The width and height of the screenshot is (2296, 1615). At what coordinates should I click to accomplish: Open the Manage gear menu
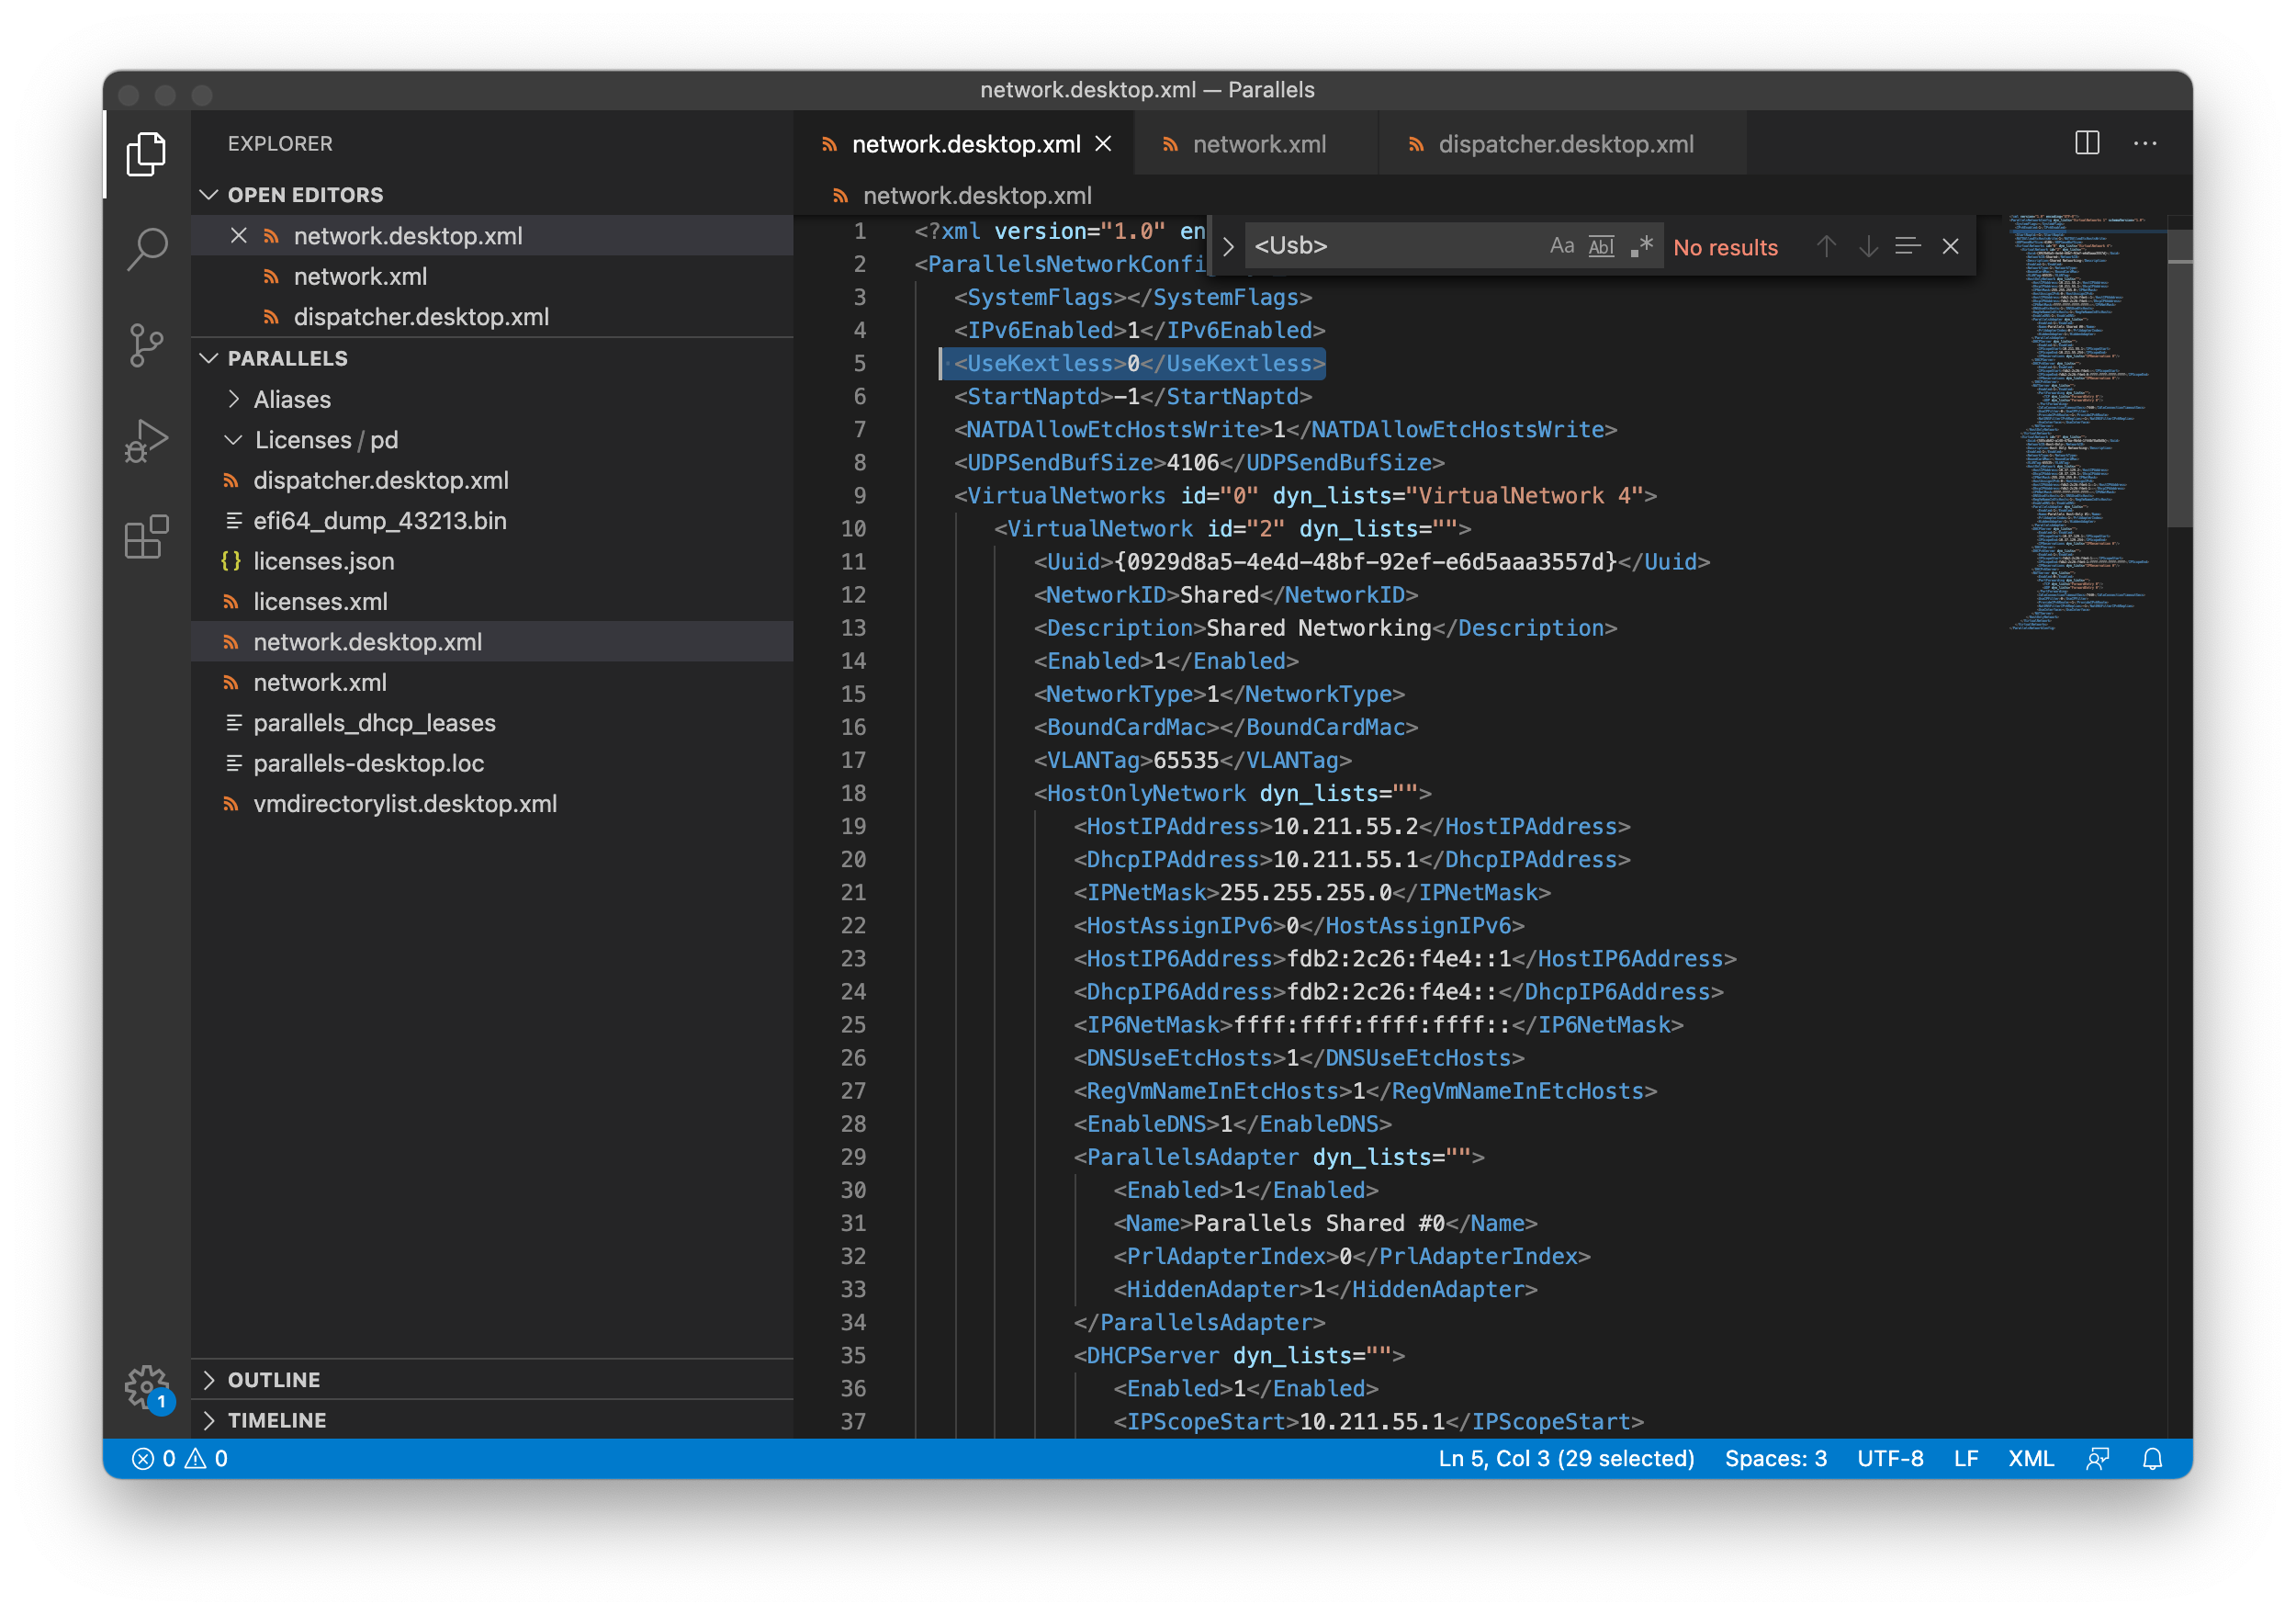tap(148, 1388)
